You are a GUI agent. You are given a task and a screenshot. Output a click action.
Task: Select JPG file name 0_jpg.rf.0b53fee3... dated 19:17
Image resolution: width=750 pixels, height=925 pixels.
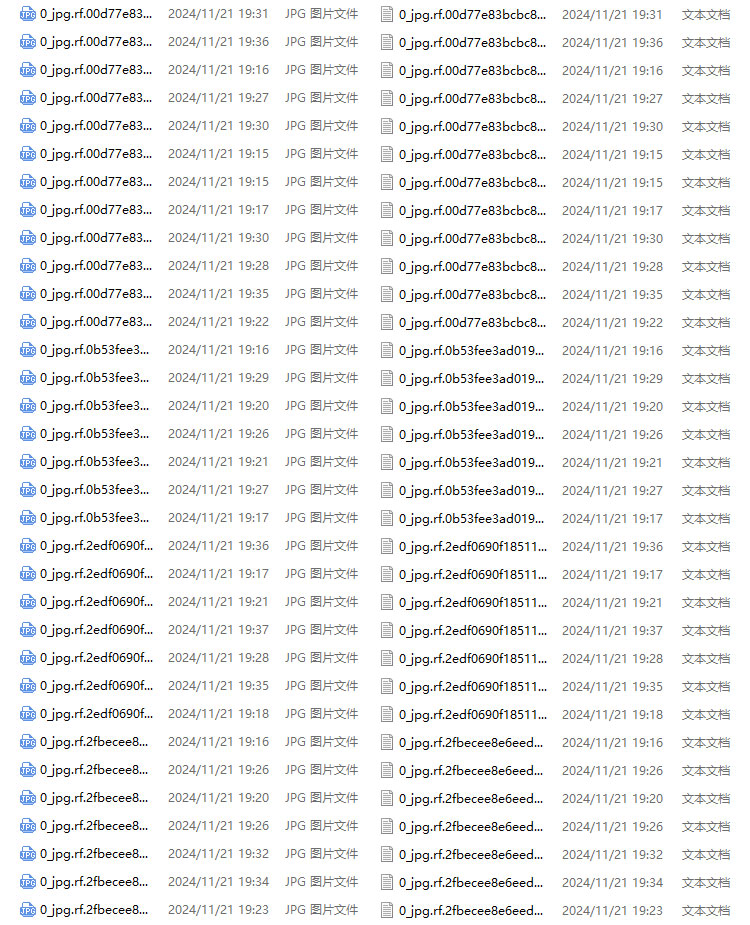click(95, 518)
